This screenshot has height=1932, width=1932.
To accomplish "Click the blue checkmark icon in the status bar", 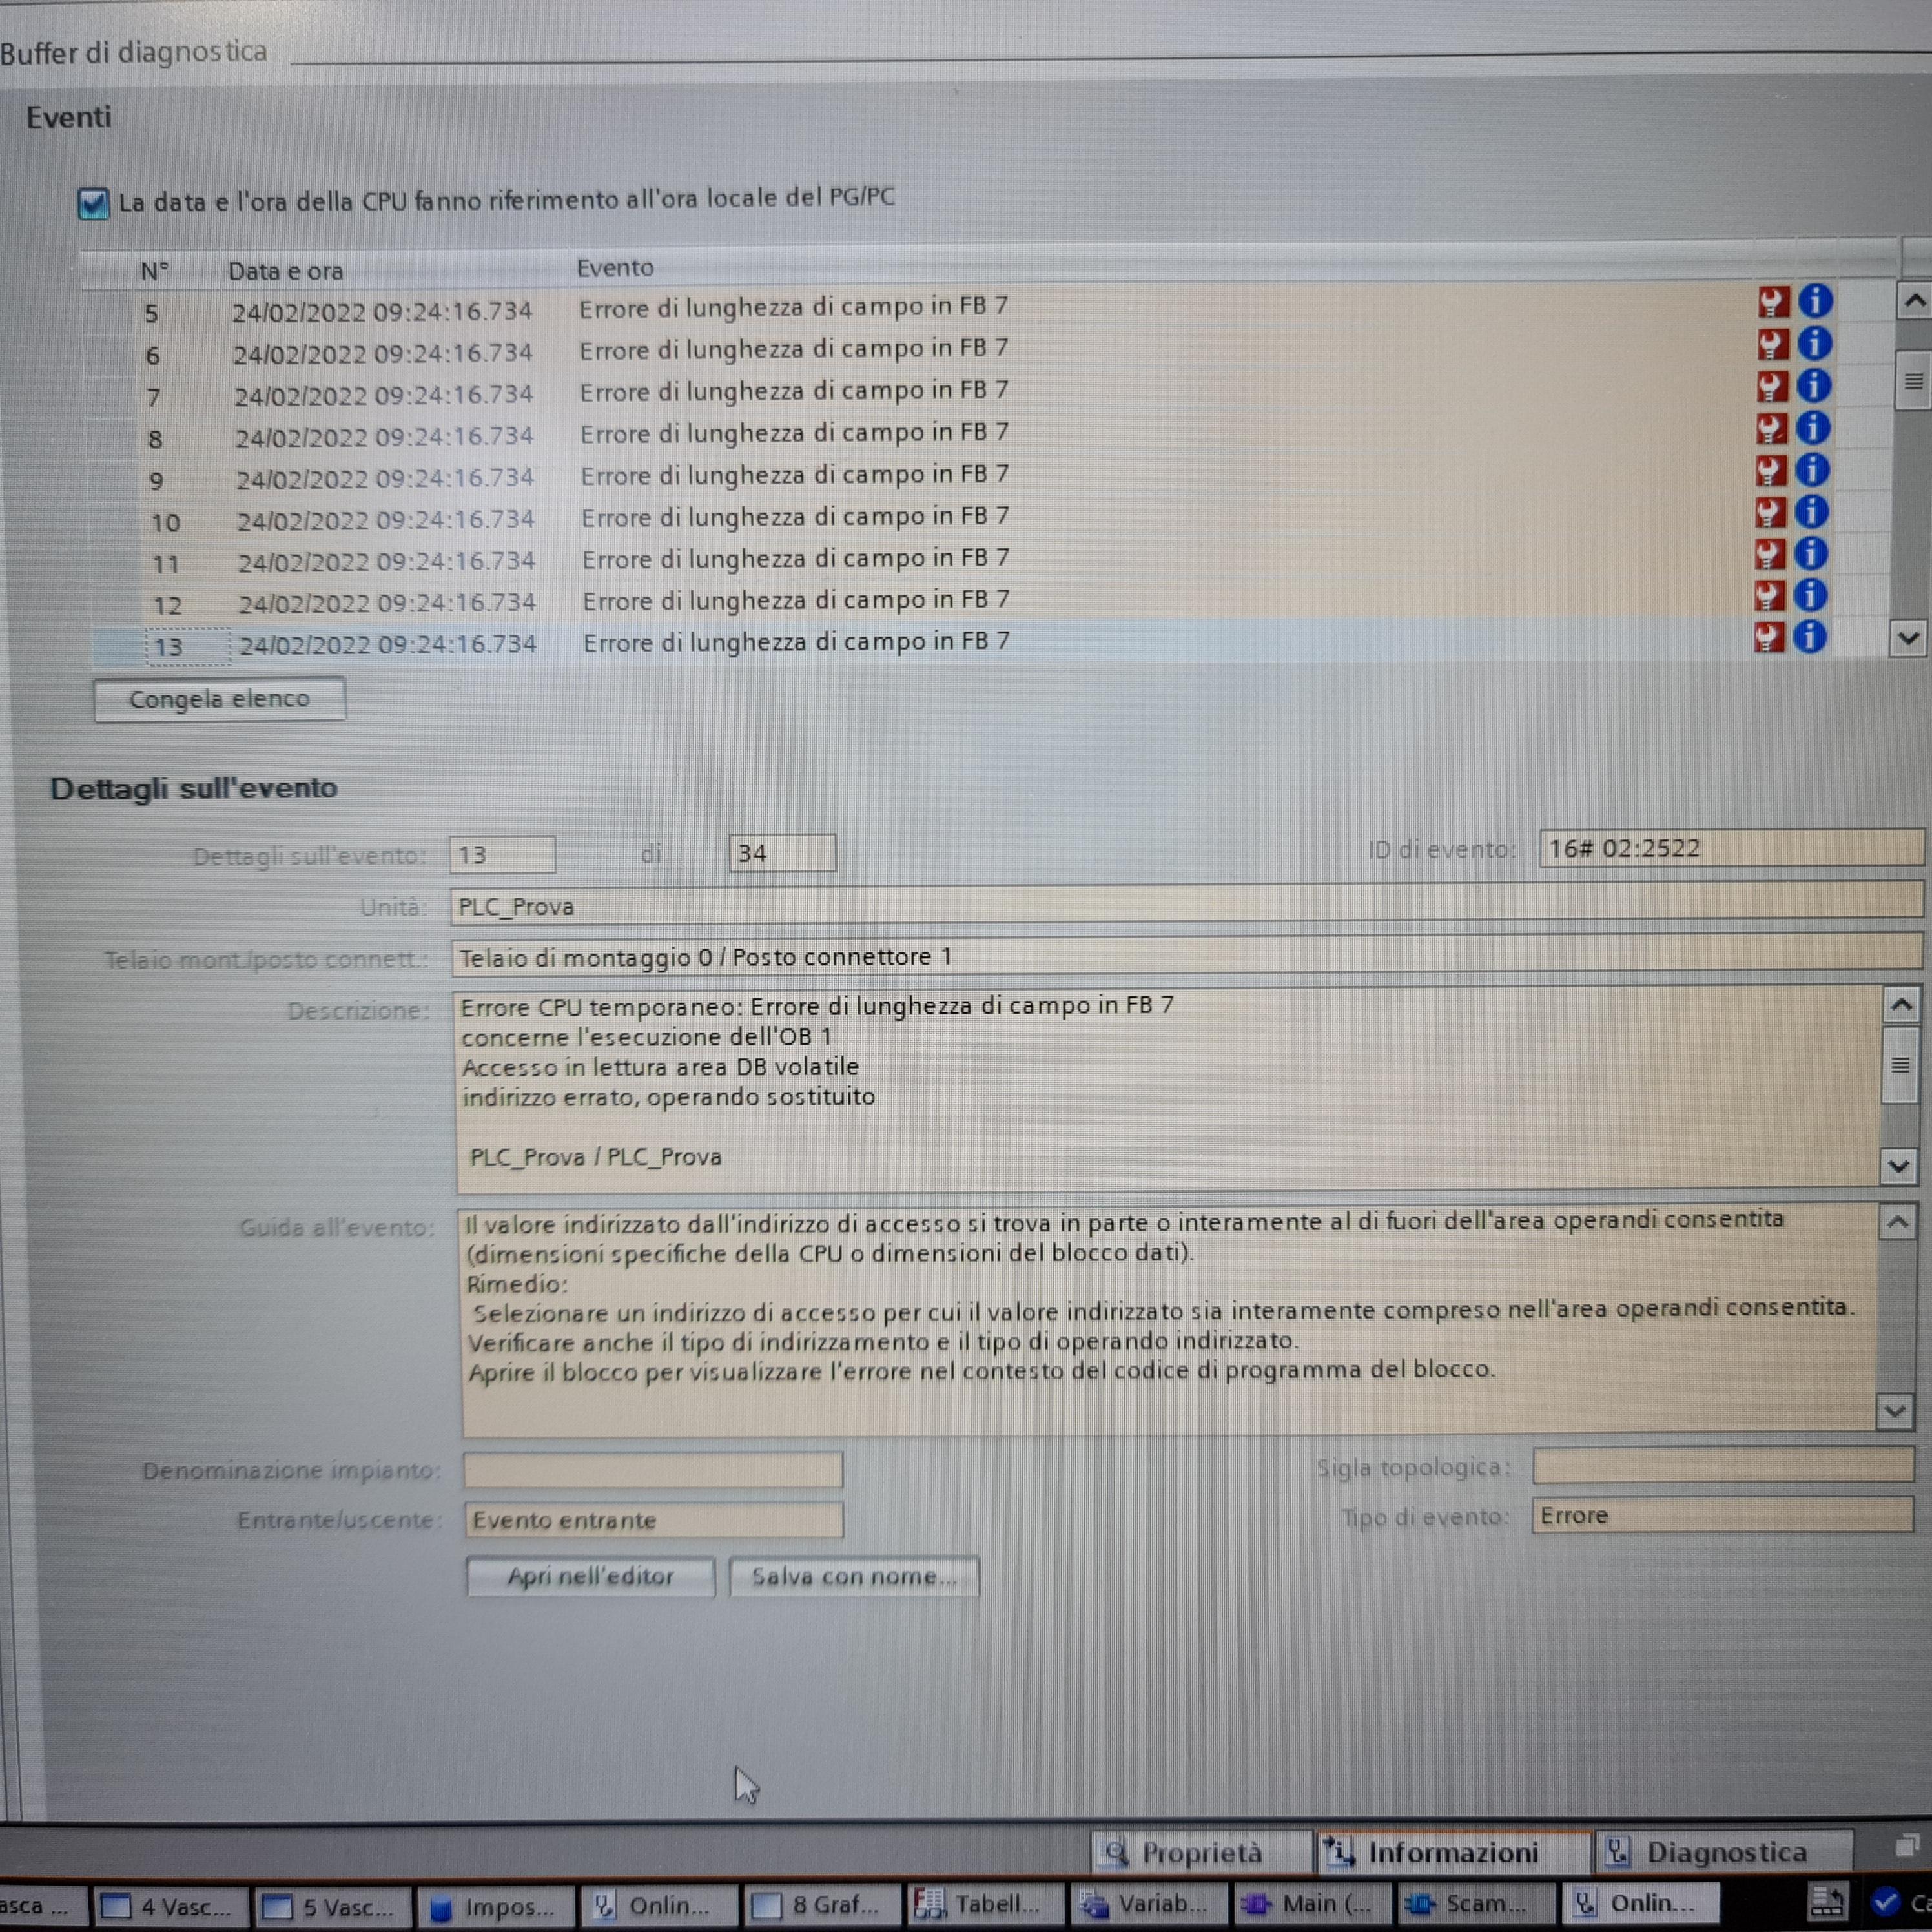I will [1886, 1901].
